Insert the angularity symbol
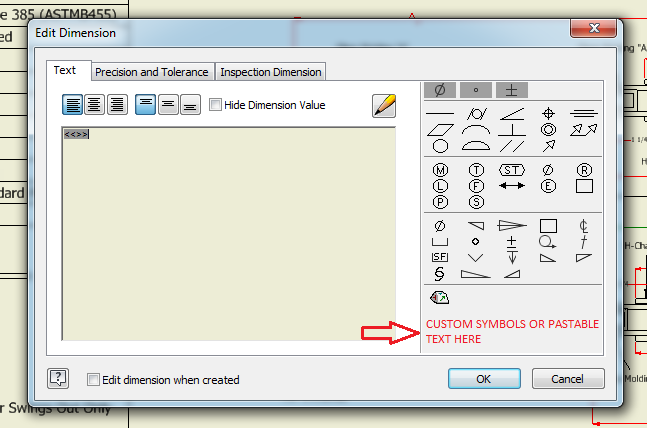Viewport: 647px width, 428px height. pyautogui.click(x=512, y=114)
